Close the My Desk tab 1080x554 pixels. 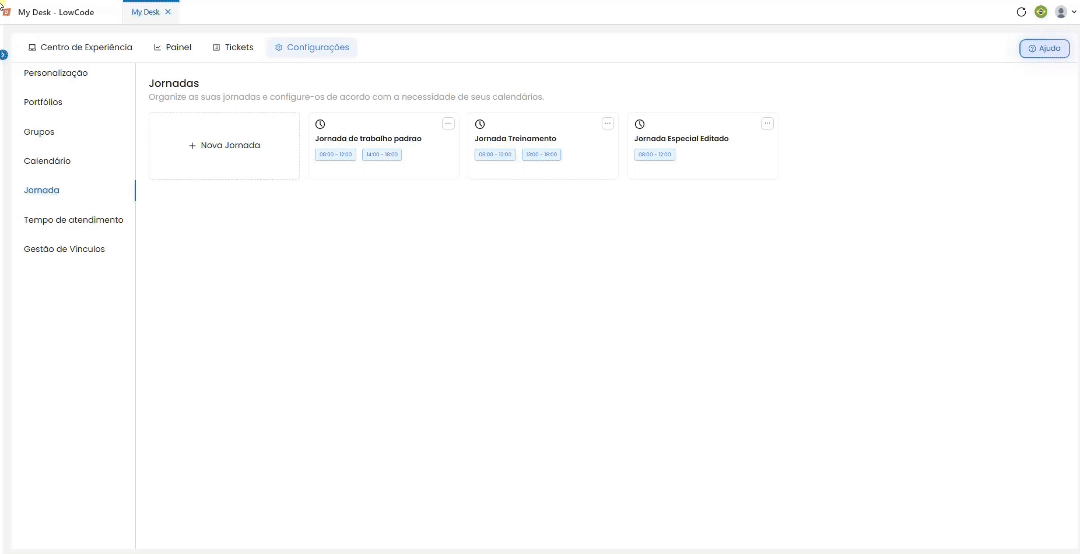168,12
